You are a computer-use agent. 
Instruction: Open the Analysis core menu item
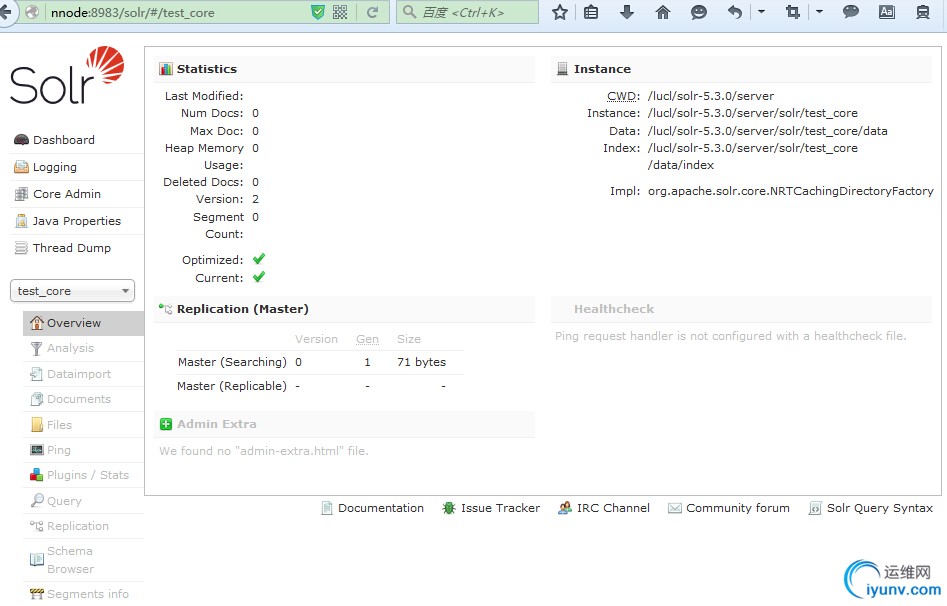click(70, 348)
